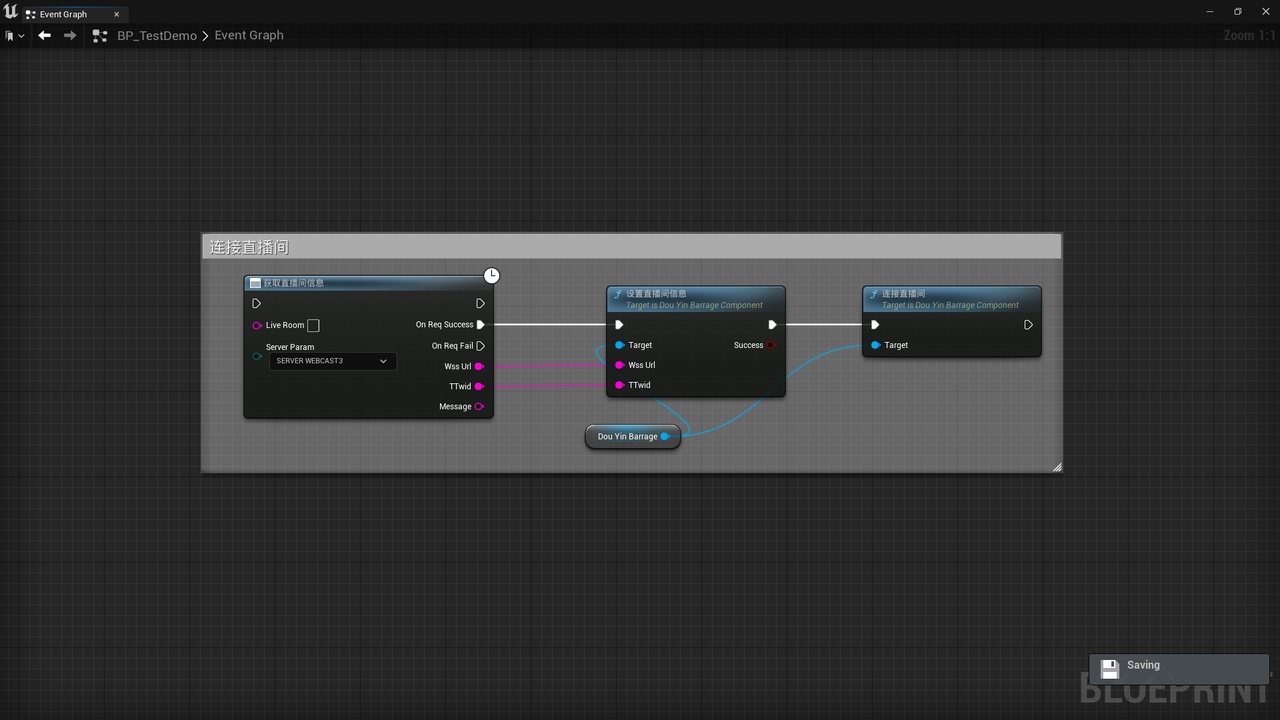Click TTwid input pin on 设置直播间信息
The image size is (1280, 720).
pos(620,385)
